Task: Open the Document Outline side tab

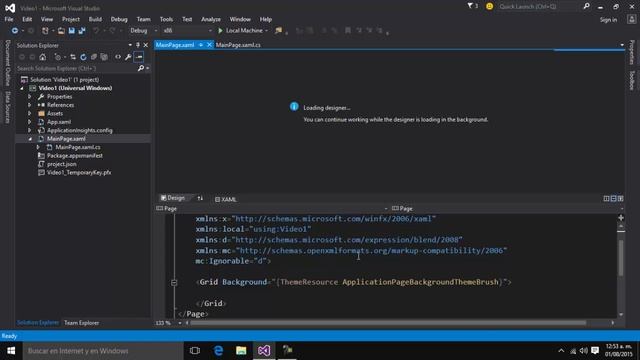Action: [7, 63]
